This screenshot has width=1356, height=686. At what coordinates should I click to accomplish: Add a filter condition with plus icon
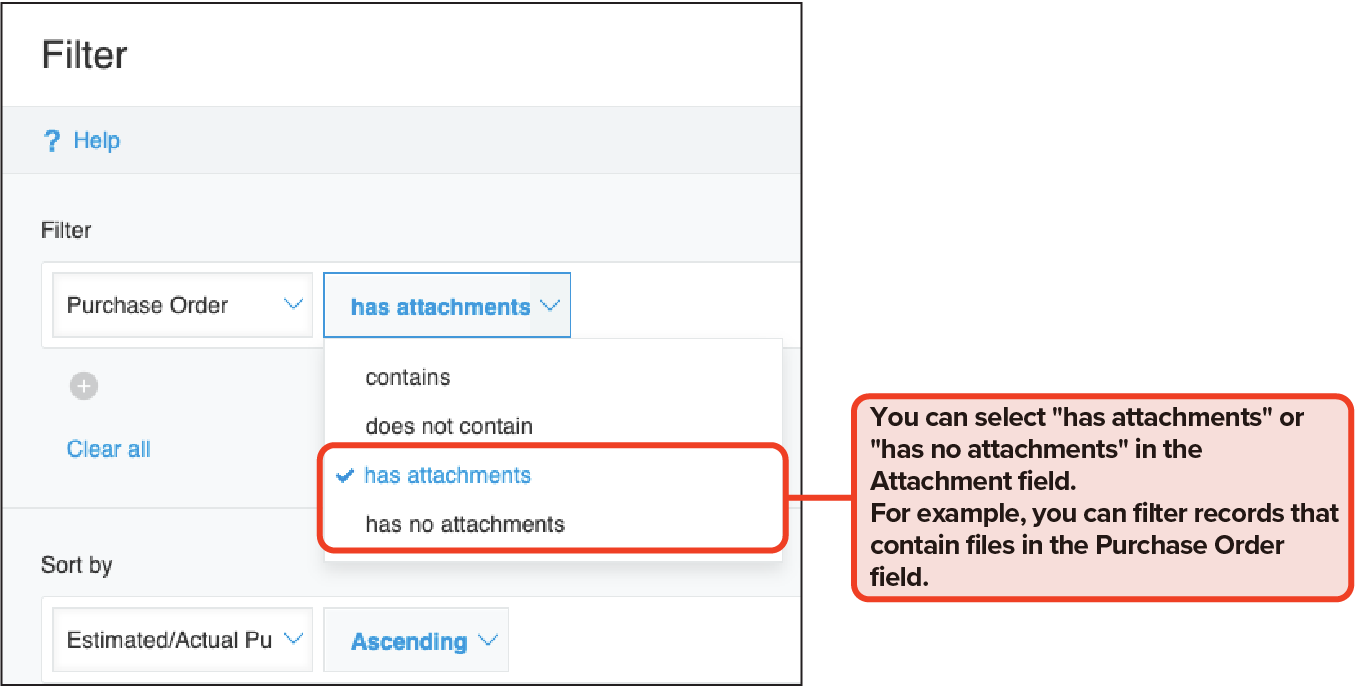coord(84,386)
